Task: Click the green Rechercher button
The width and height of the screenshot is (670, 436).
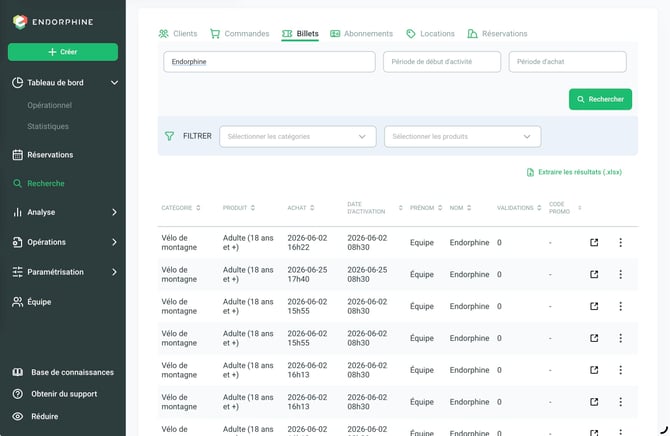Action: coord(600,99)
